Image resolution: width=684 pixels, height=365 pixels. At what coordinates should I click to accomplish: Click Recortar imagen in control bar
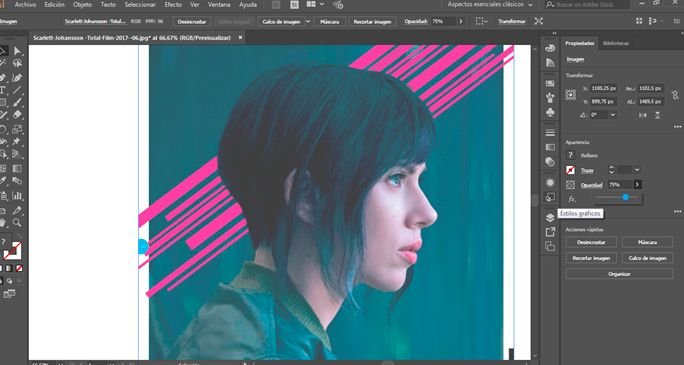tap(372, 21)
